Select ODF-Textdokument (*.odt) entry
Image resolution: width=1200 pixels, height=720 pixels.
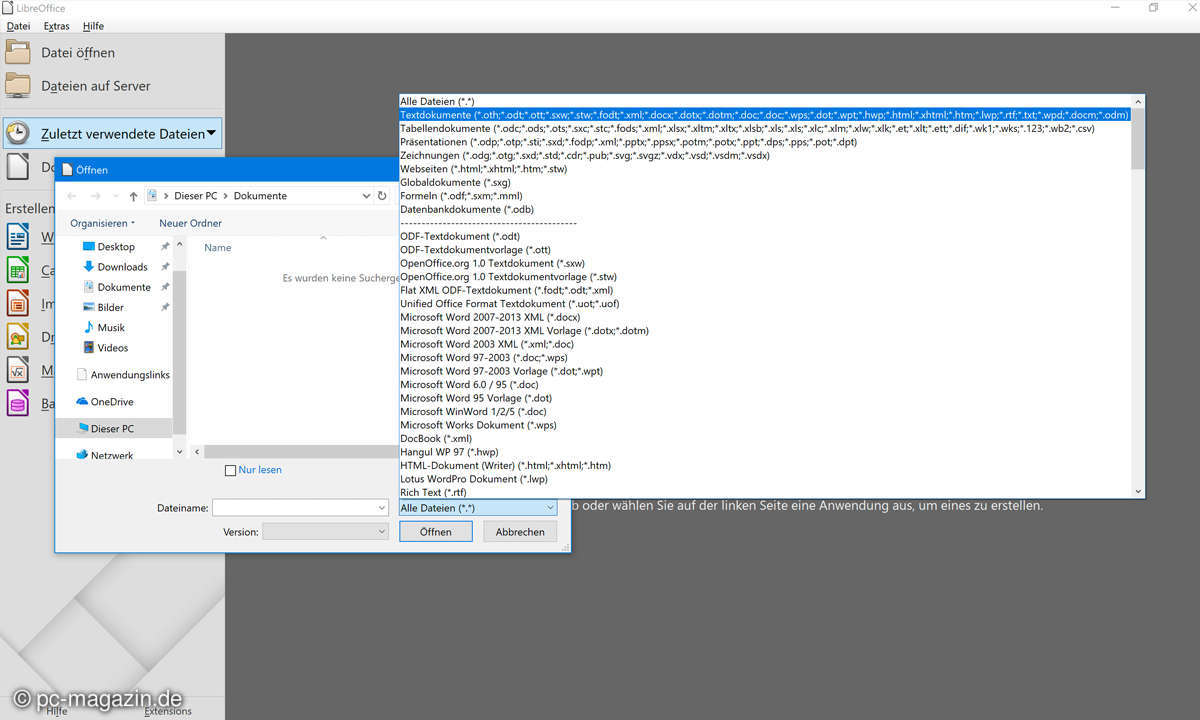(x=765, y=236)
